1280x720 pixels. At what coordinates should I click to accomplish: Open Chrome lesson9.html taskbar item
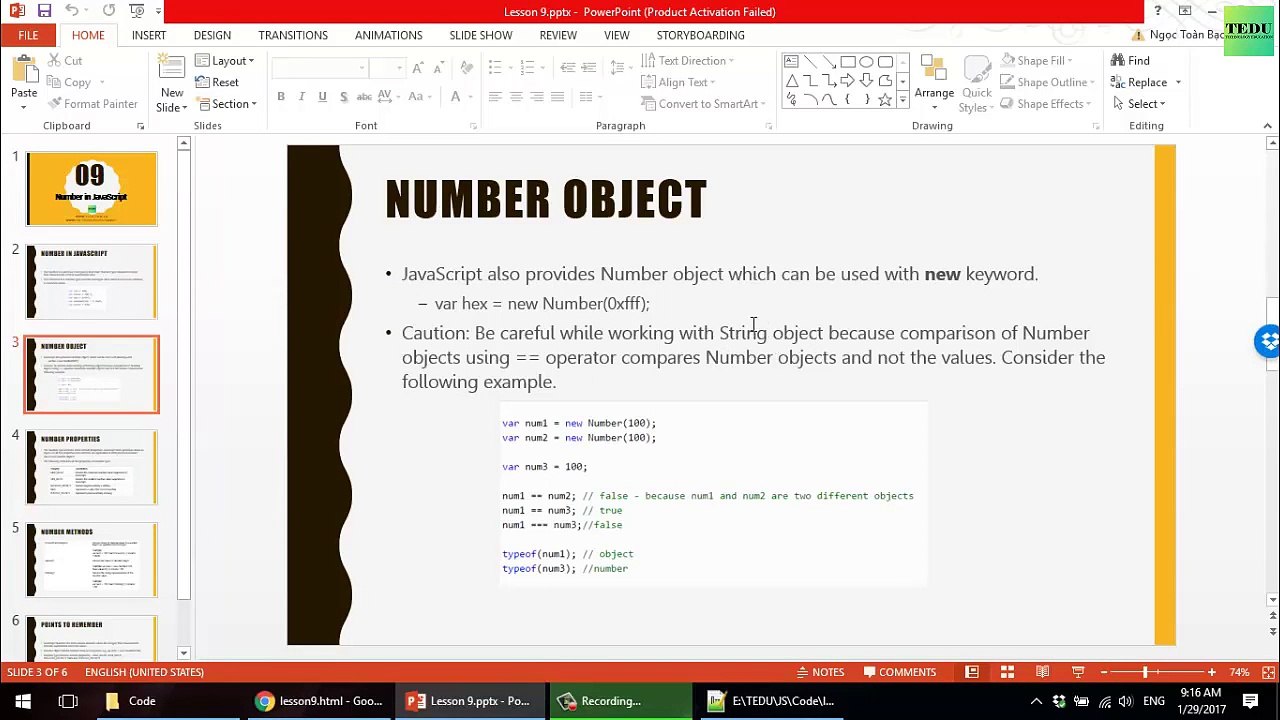pos(319,701)
